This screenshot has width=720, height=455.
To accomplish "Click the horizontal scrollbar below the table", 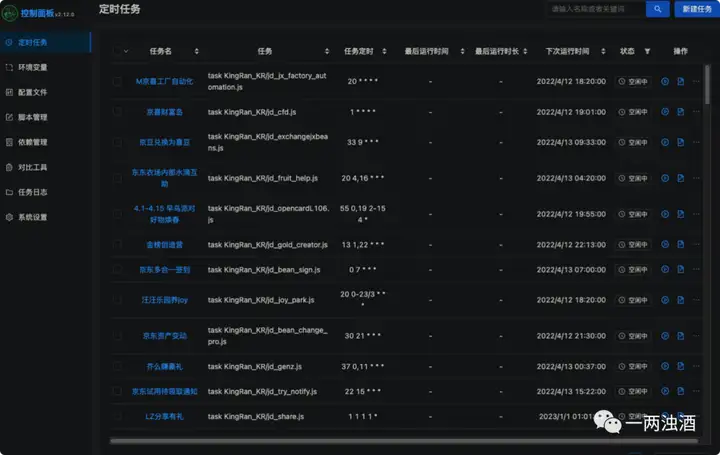I will pyautogui.click(x=404, y=441).
